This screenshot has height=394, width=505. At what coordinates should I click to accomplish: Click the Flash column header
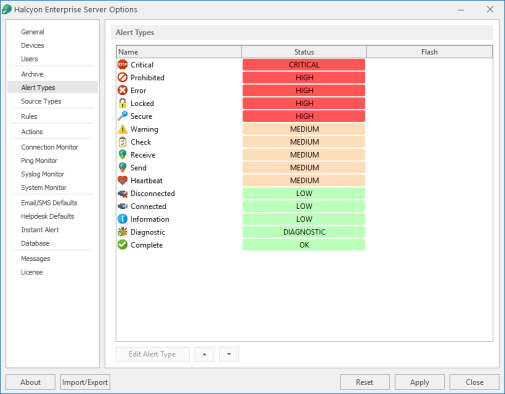point(429,52)
